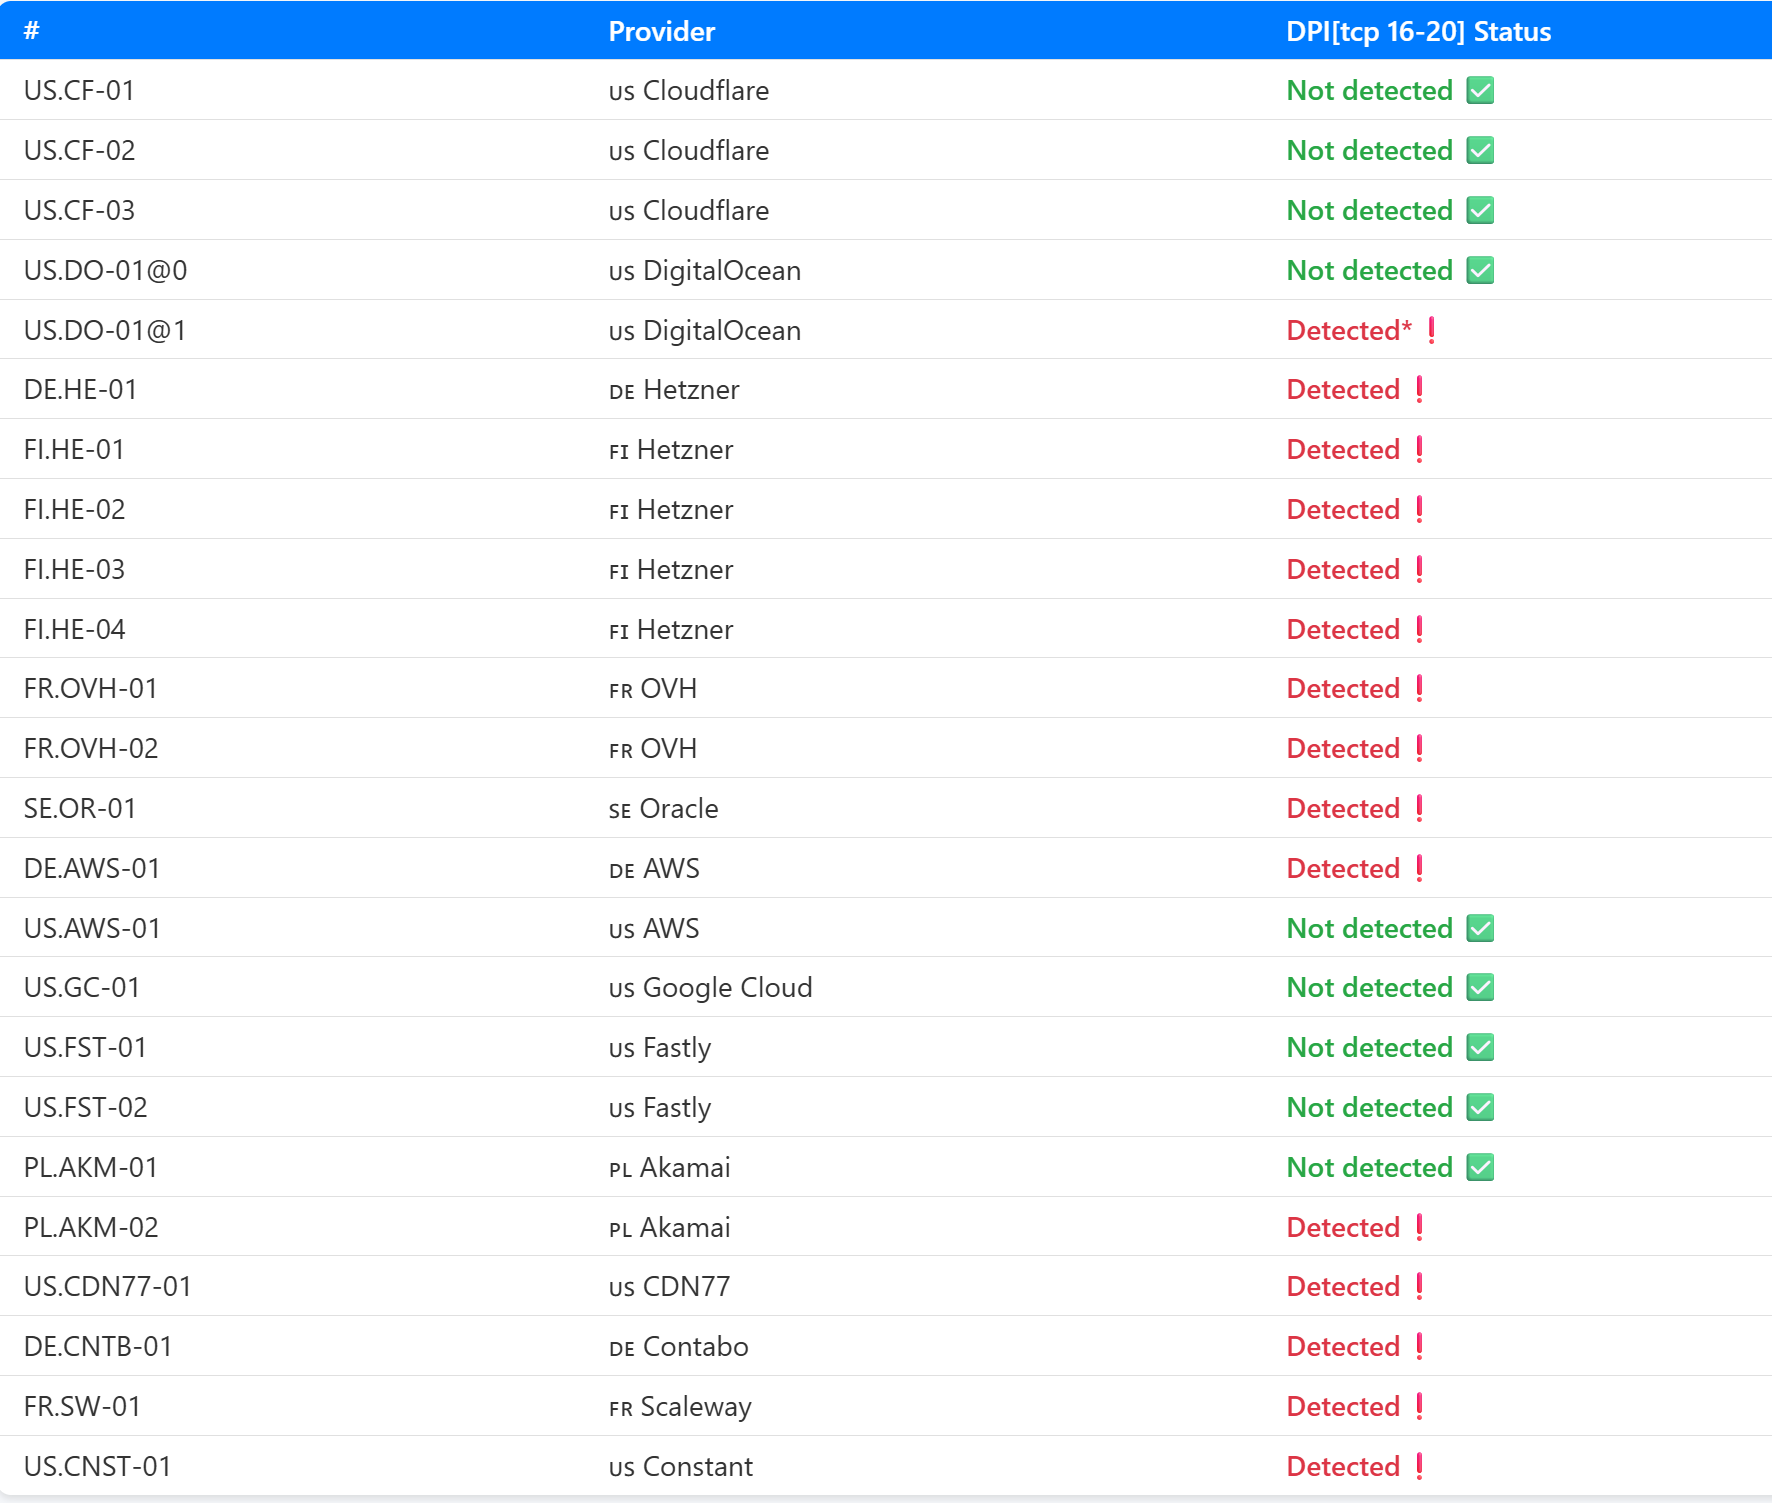
Task: Click the "#" column header
Action: pyautogui.click(x=32, y=31)
